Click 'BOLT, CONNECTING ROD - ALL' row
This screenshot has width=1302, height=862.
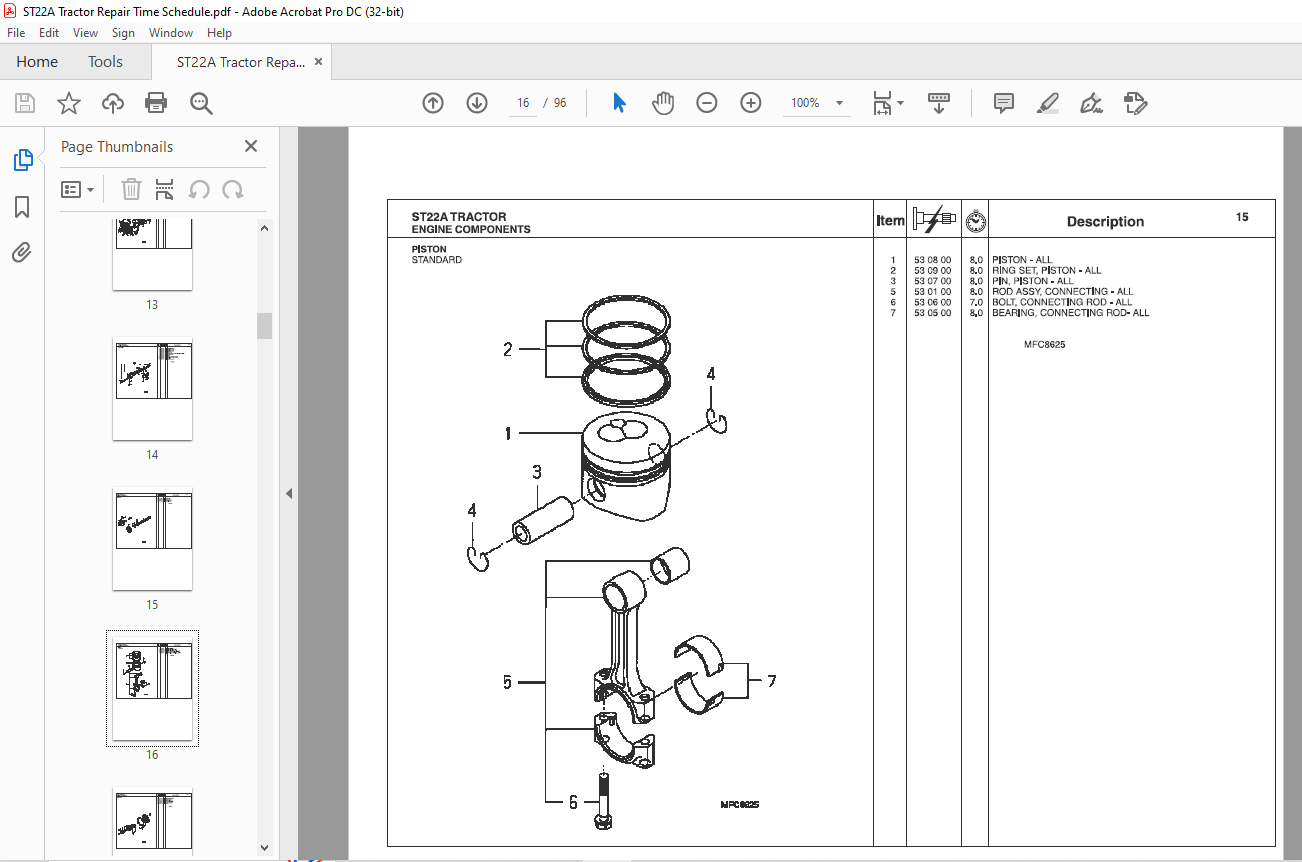click(1062, 302)
